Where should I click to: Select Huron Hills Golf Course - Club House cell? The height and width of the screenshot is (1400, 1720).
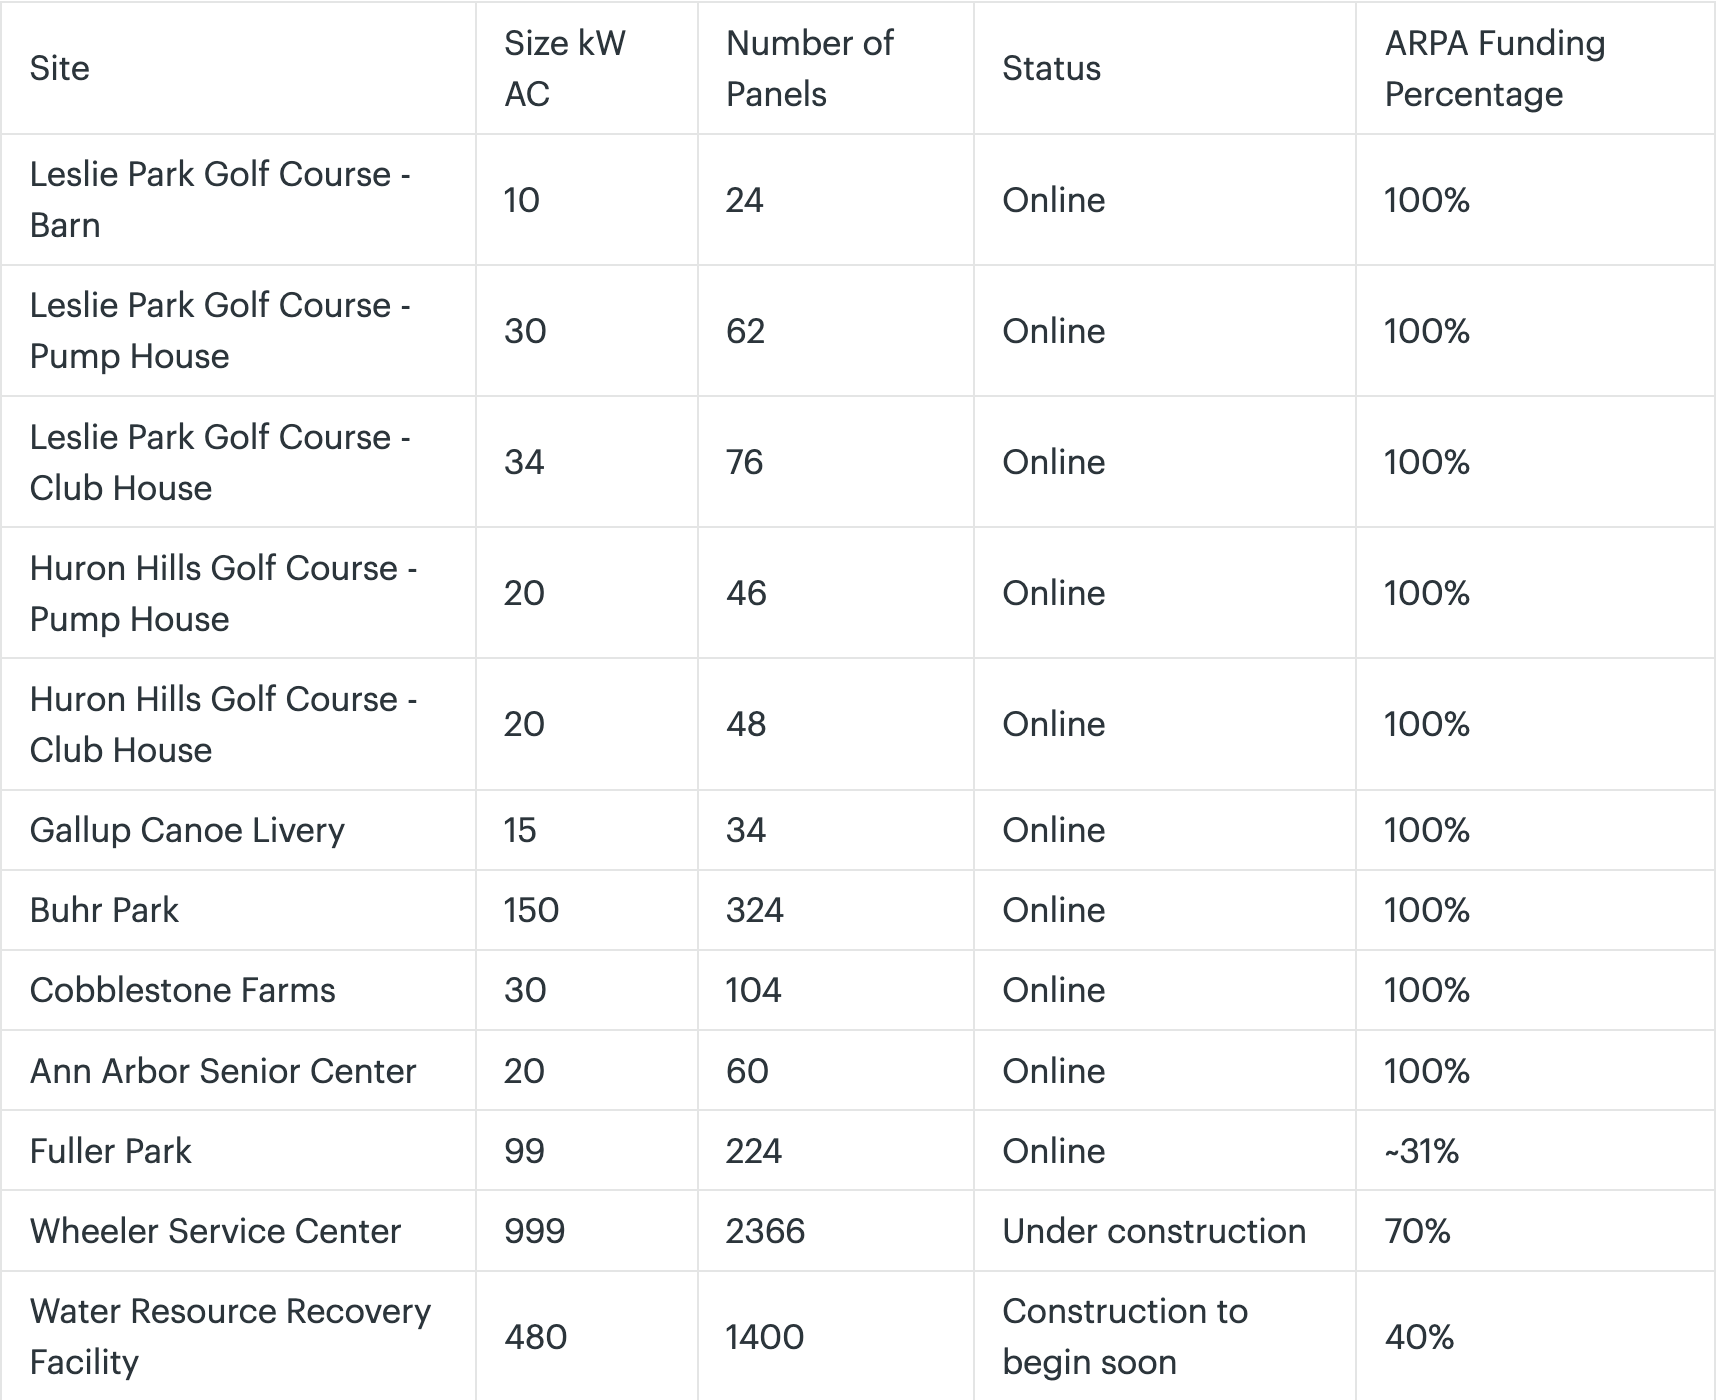tap(238, 724)
